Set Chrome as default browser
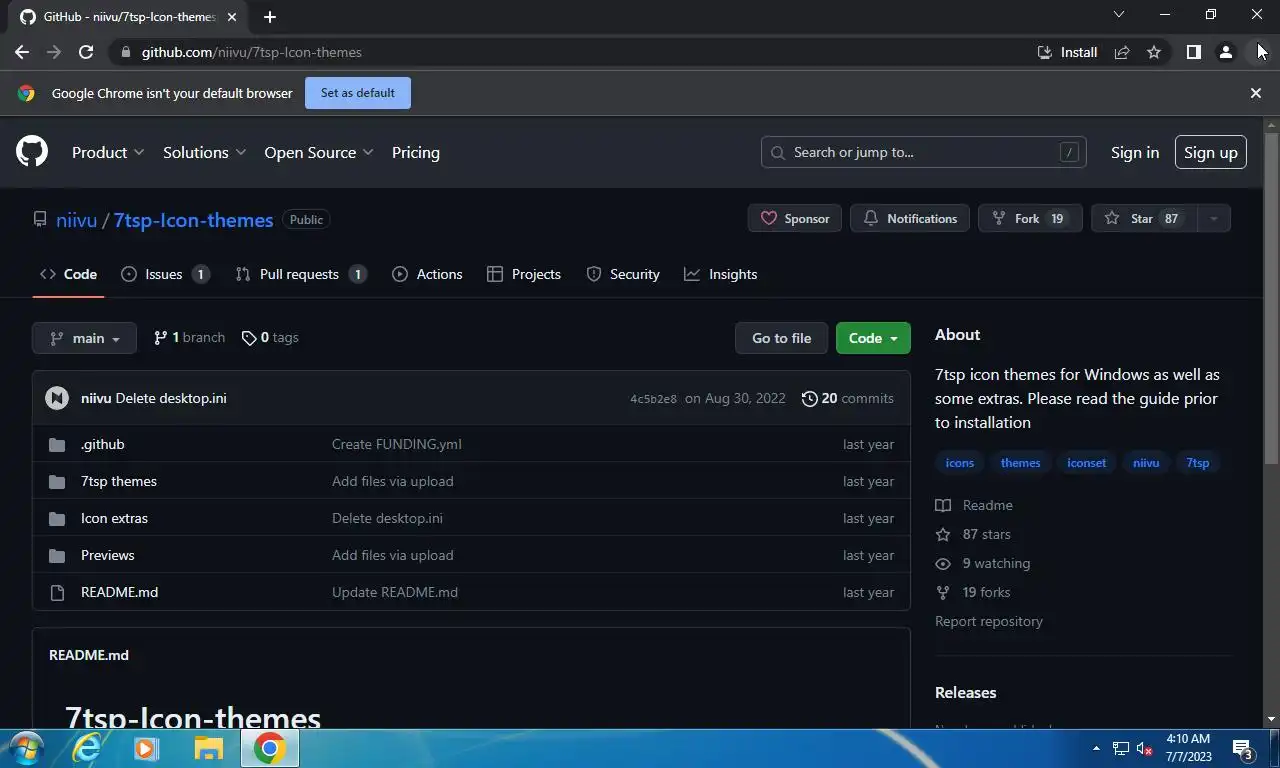Screen dimensions: 1280x768 (358, 93)
